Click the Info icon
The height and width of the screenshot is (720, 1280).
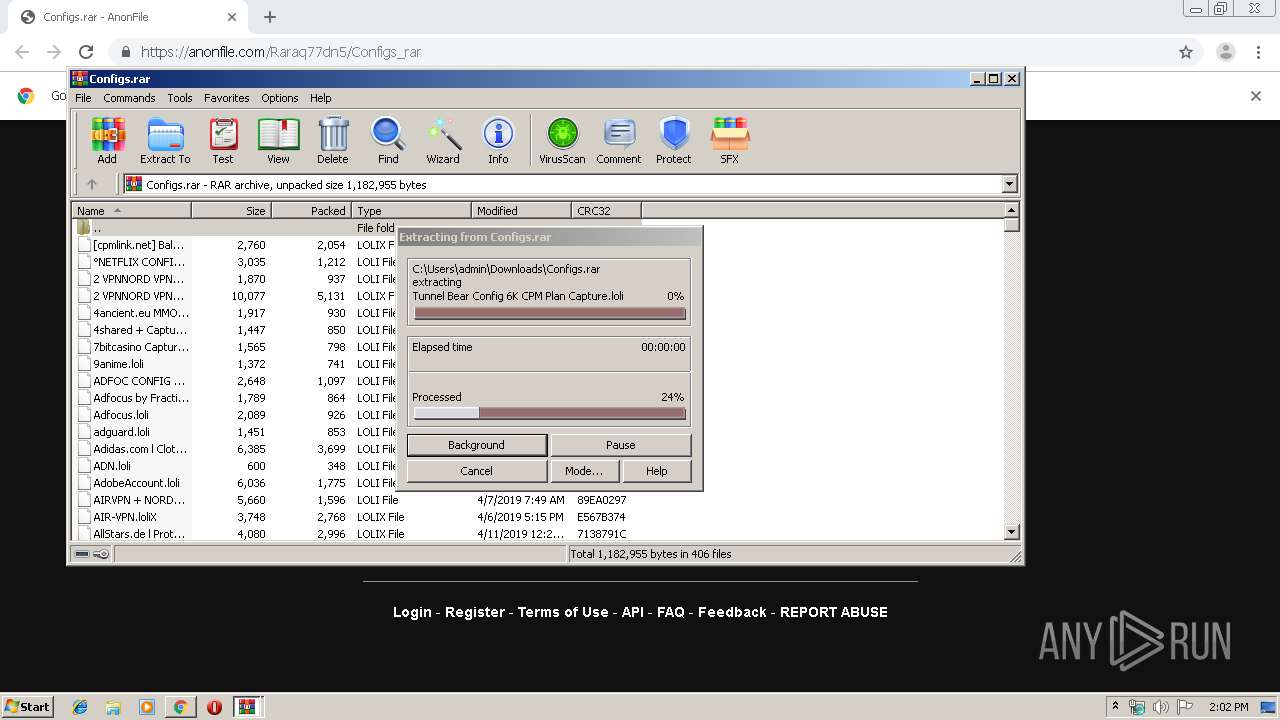coord(498,140)
